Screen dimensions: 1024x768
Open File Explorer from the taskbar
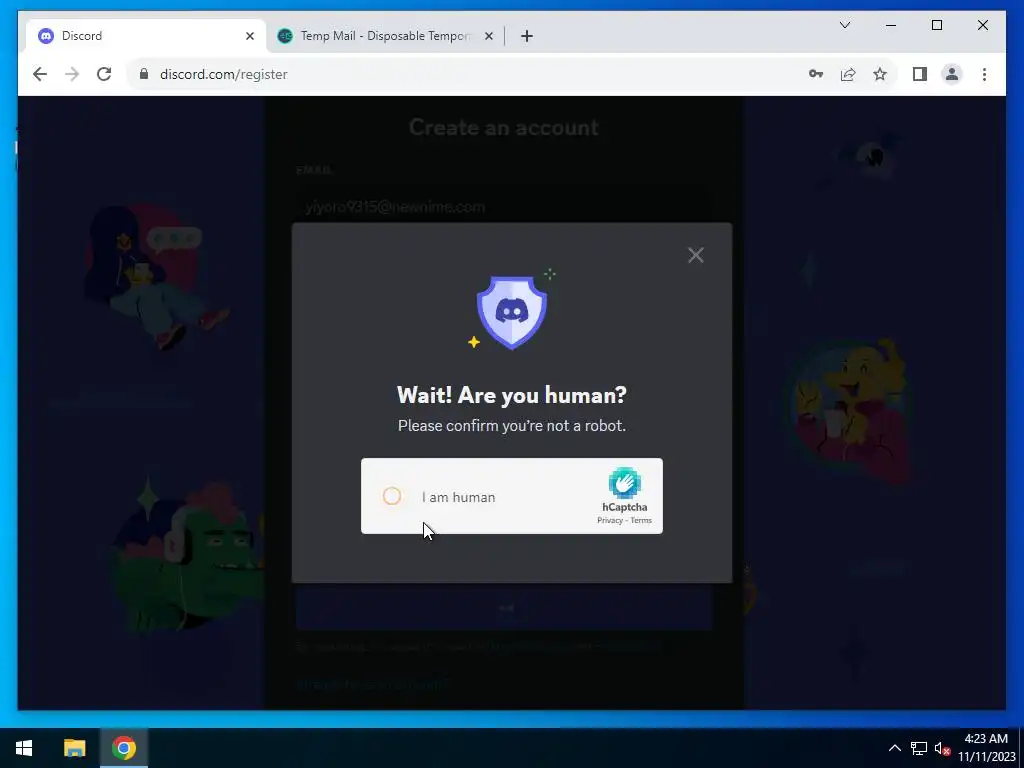[74, 748]
